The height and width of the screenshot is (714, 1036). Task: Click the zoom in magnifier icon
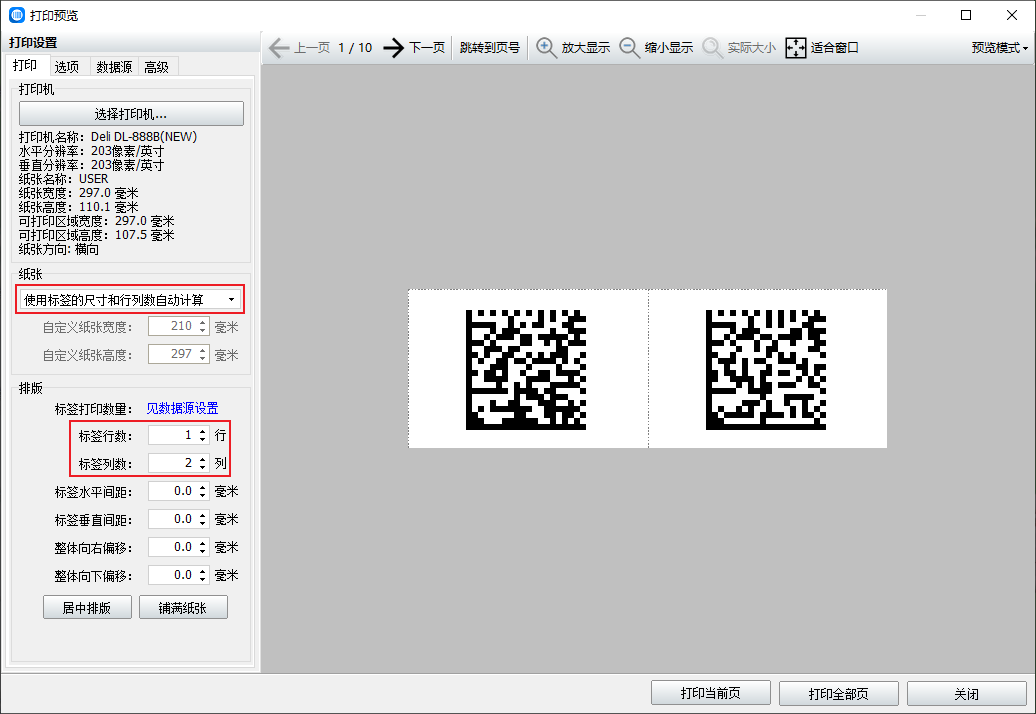pos(546,48)
